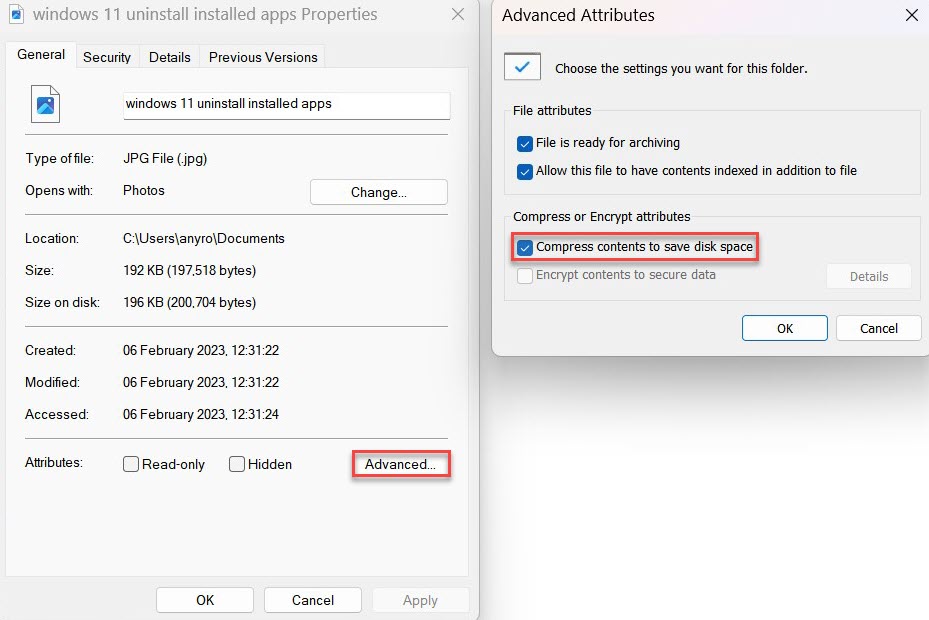Click the Modified date value
This screenshot has height=620, width=929.
[x=201, y=382]
